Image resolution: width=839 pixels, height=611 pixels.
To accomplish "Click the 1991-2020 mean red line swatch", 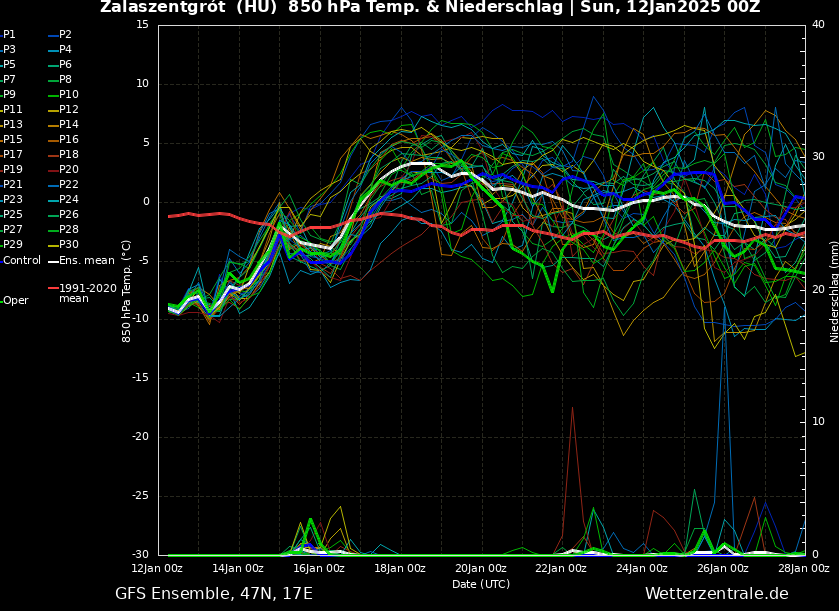I will coord(53,288).
